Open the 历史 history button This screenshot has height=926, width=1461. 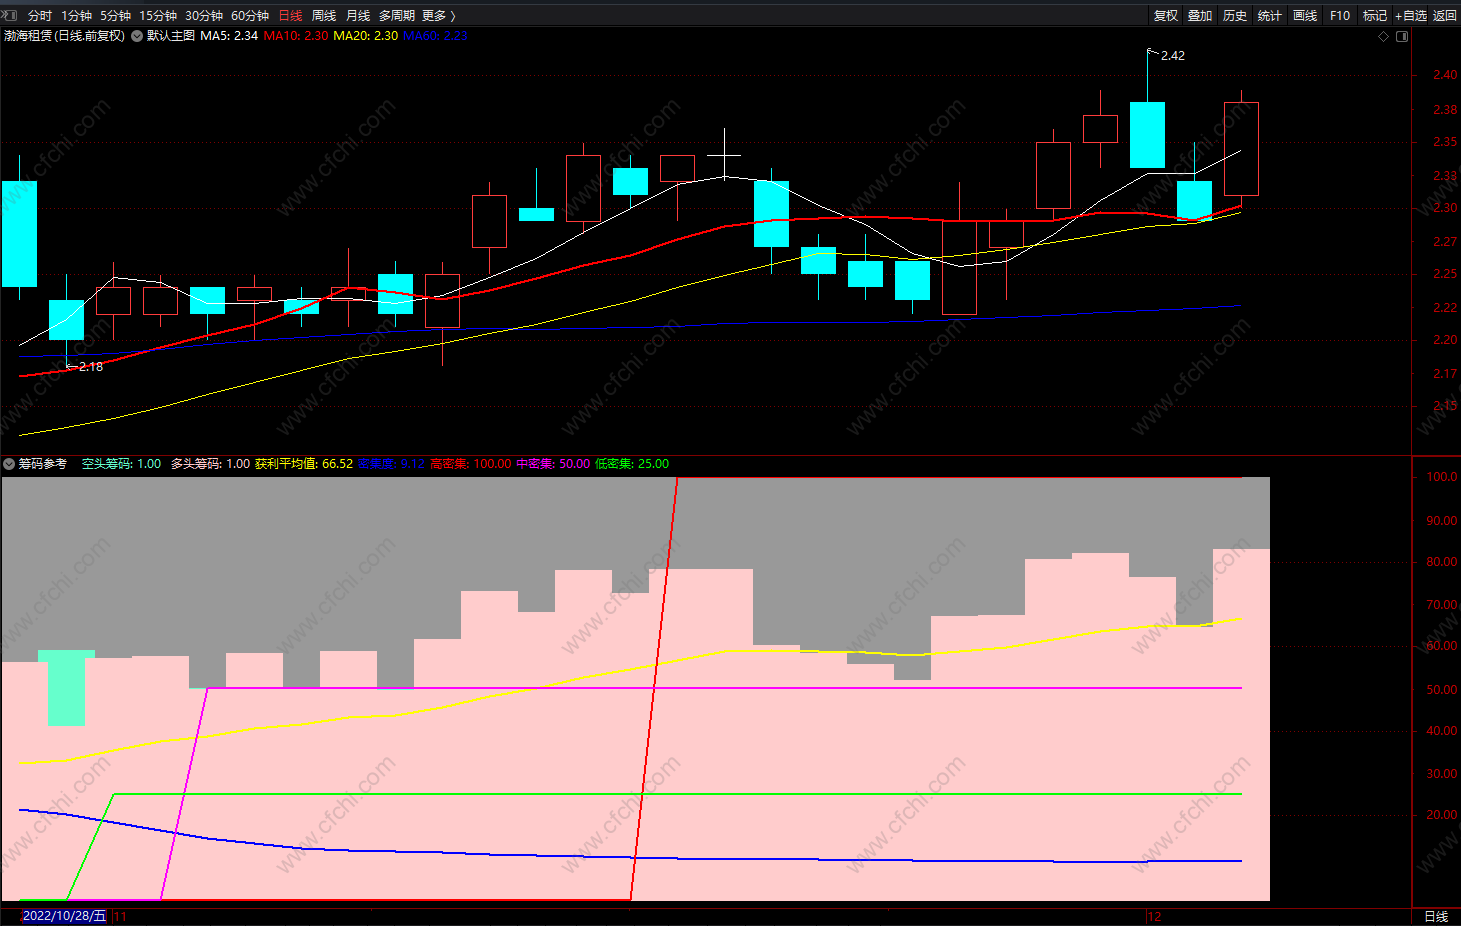coord(1235,15)
